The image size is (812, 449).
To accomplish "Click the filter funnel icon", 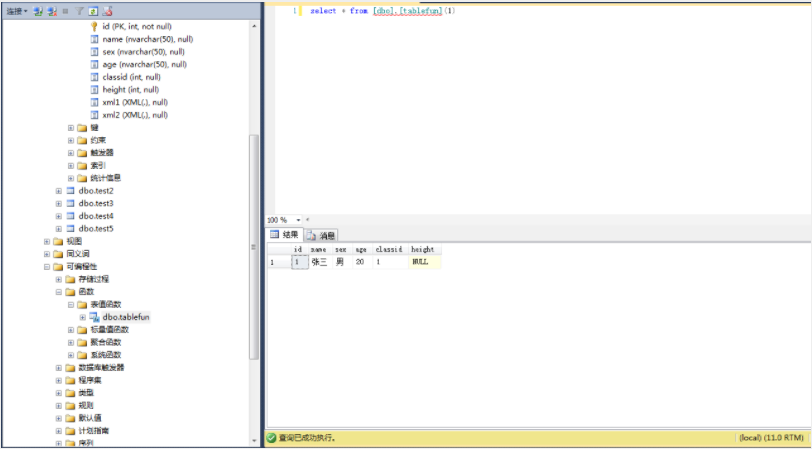I will tap(79, 10).
